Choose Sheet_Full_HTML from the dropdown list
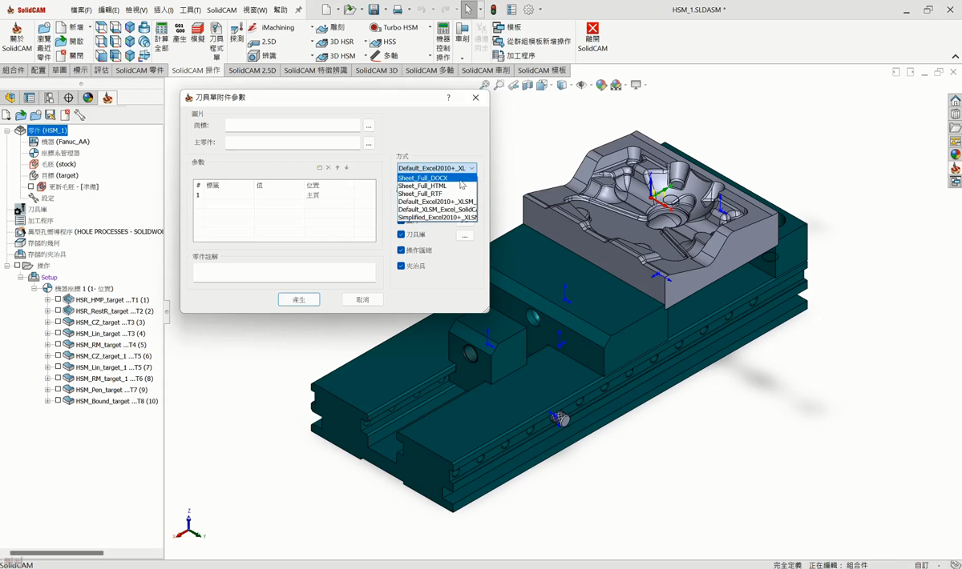Image resolution: width=962 pixels, height=569 pixels. tap(422, 186)
